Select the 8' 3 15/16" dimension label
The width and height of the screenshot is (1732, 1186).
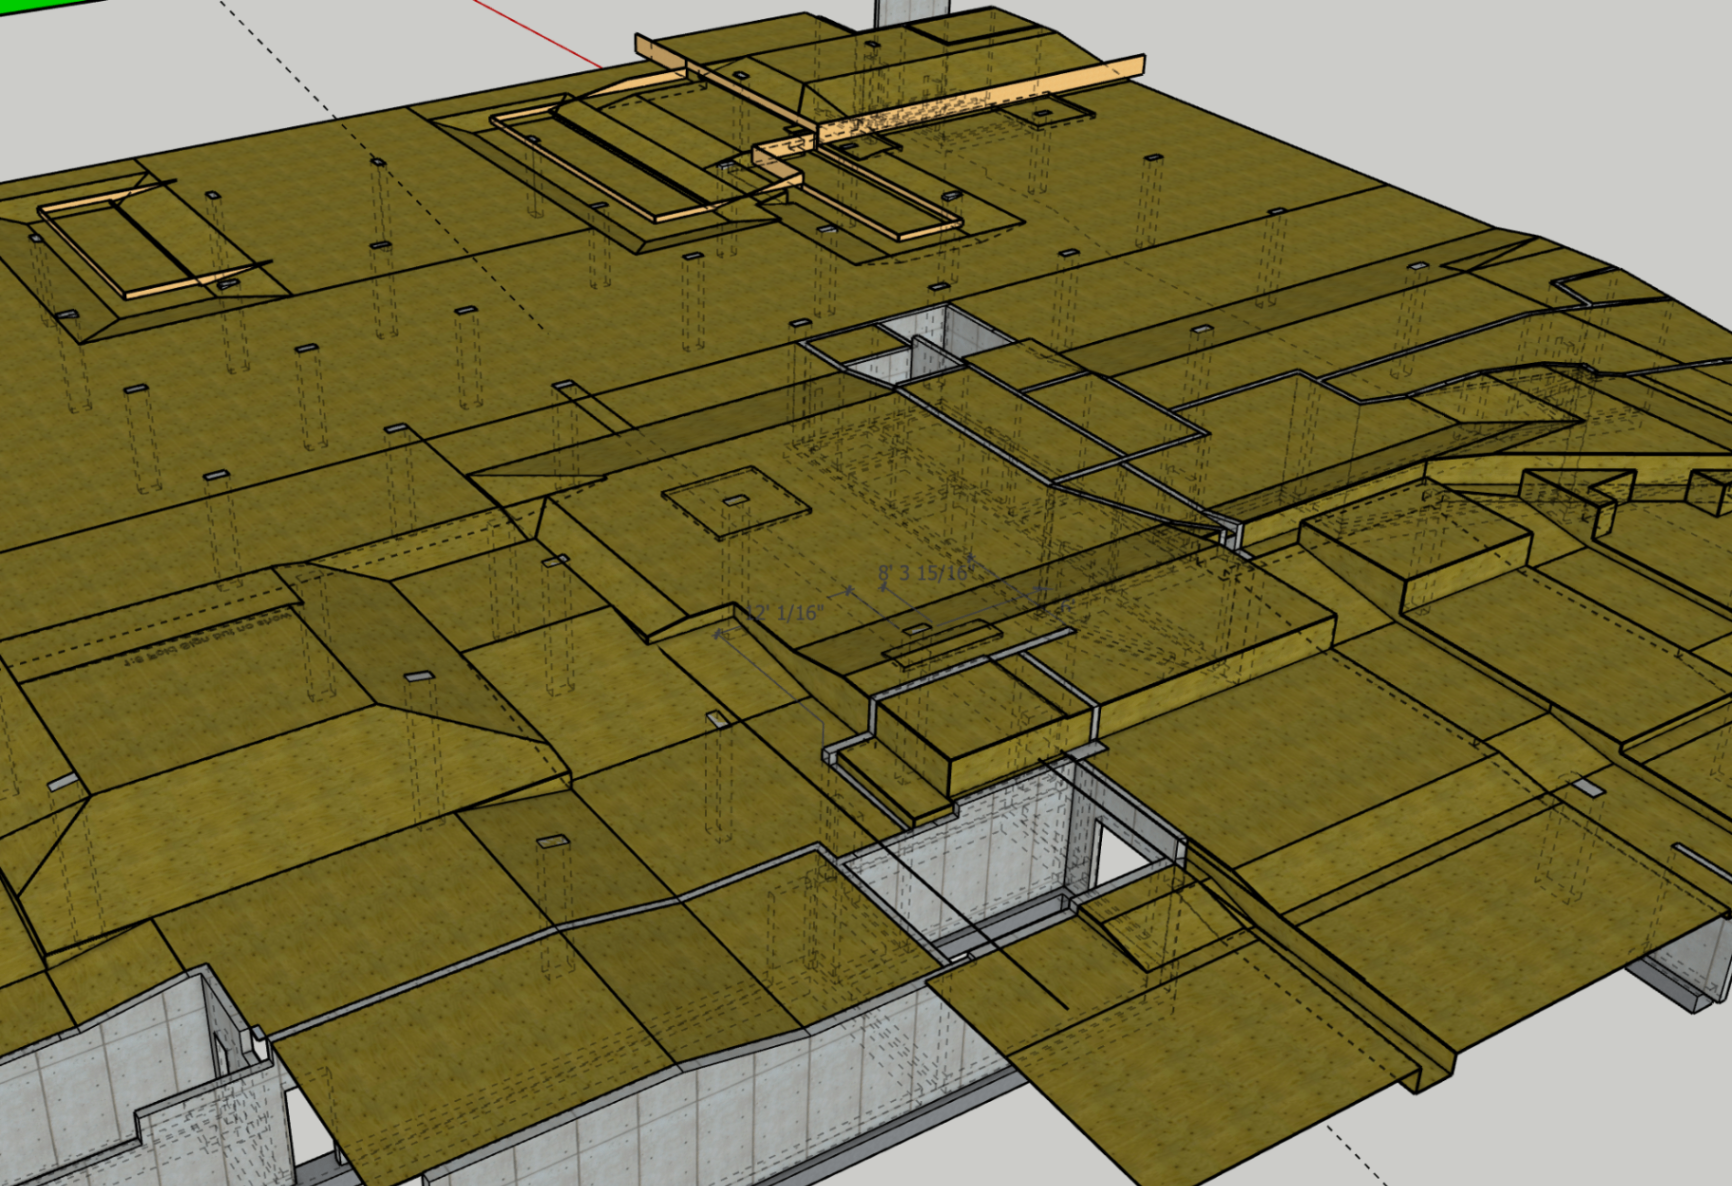tap(925, 575)
